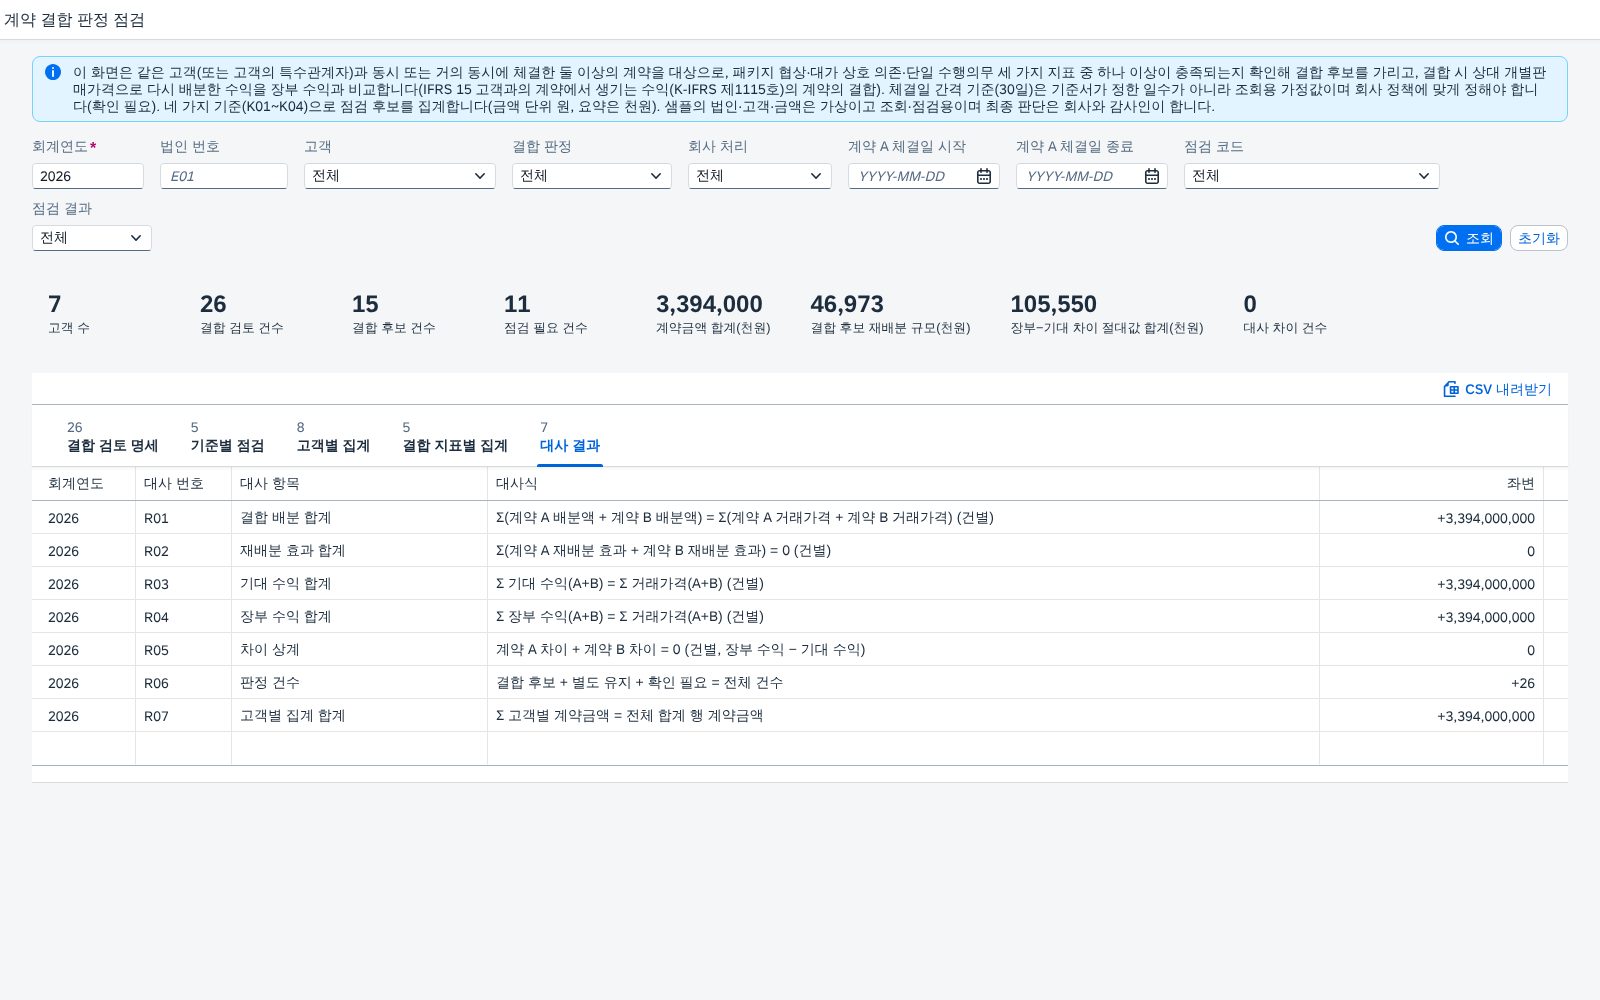Click the 대사 번호 column header

coord(183,484)
